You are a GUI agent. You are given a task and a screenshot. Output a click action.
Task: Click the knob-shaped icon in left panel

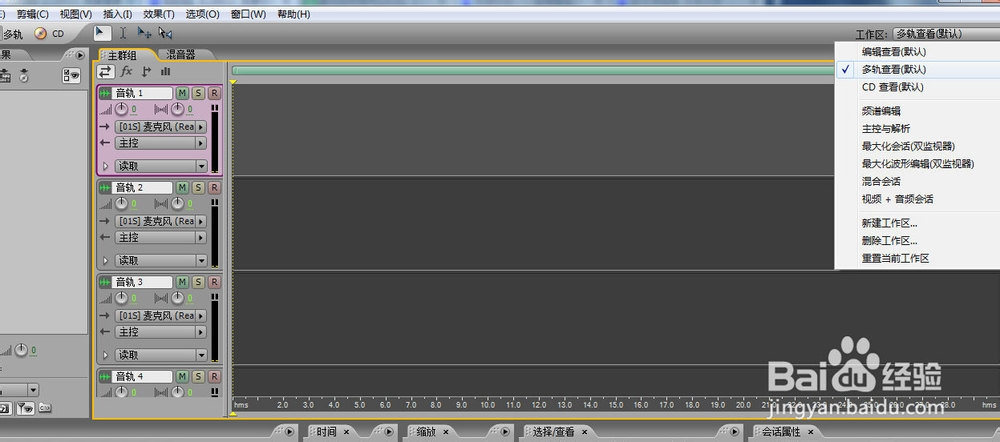pyautogui.click(x=24, y=75)
